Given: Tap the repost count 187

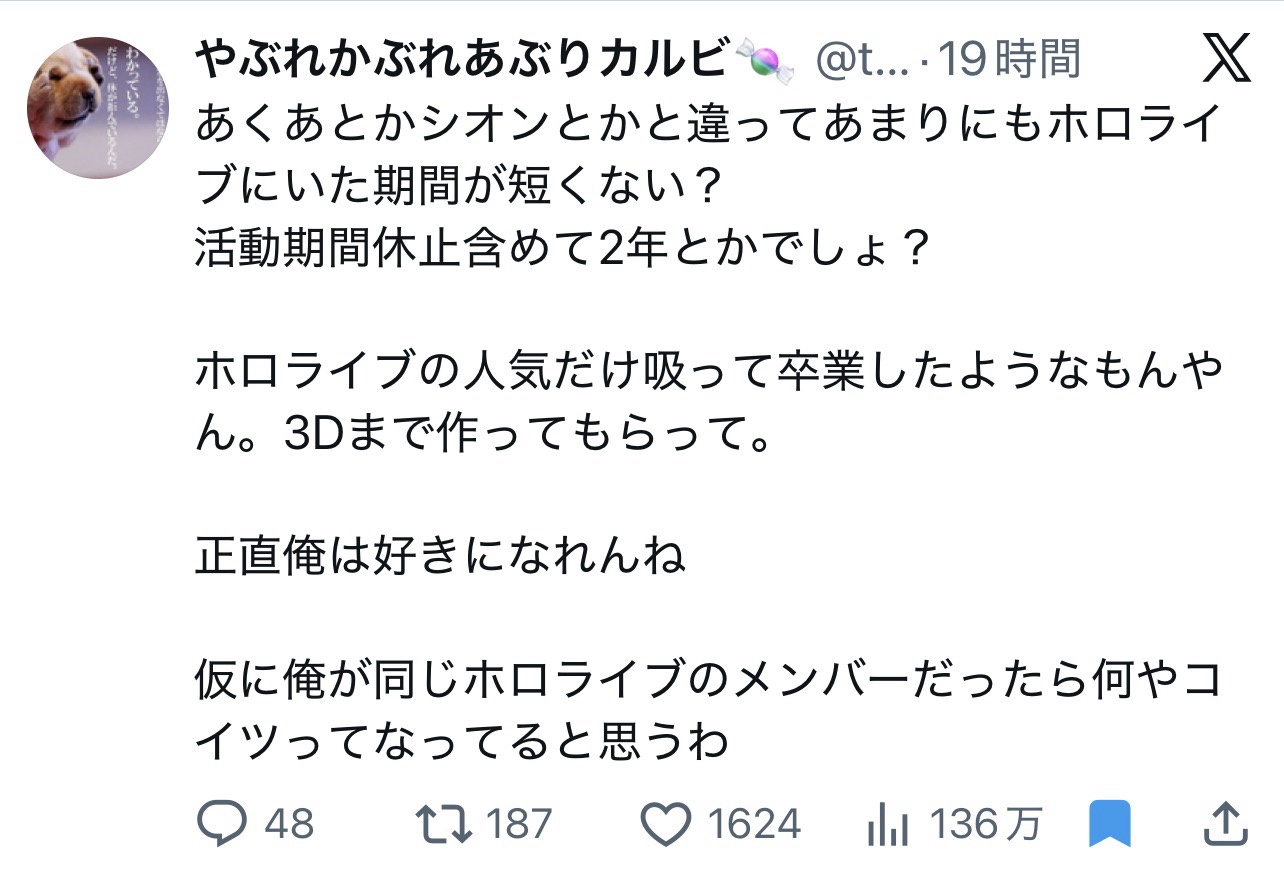Looking at the screenshot, I should pyautogui.click(x=519, y=825).
